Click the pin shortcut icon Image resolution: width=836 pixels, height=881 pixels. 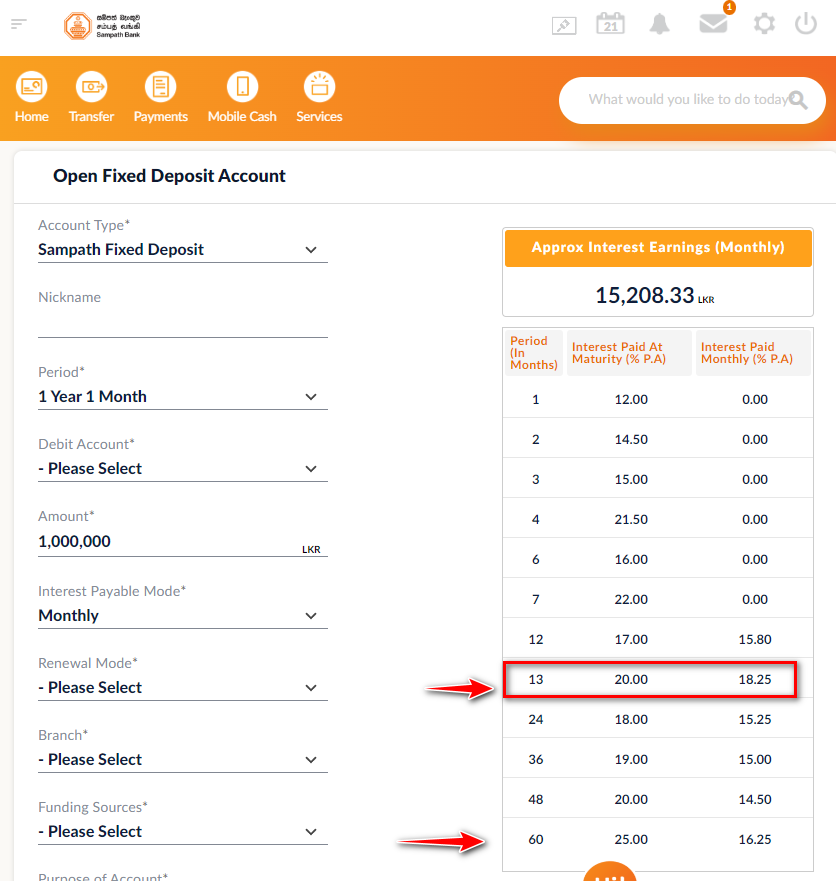tap(564, 25)
